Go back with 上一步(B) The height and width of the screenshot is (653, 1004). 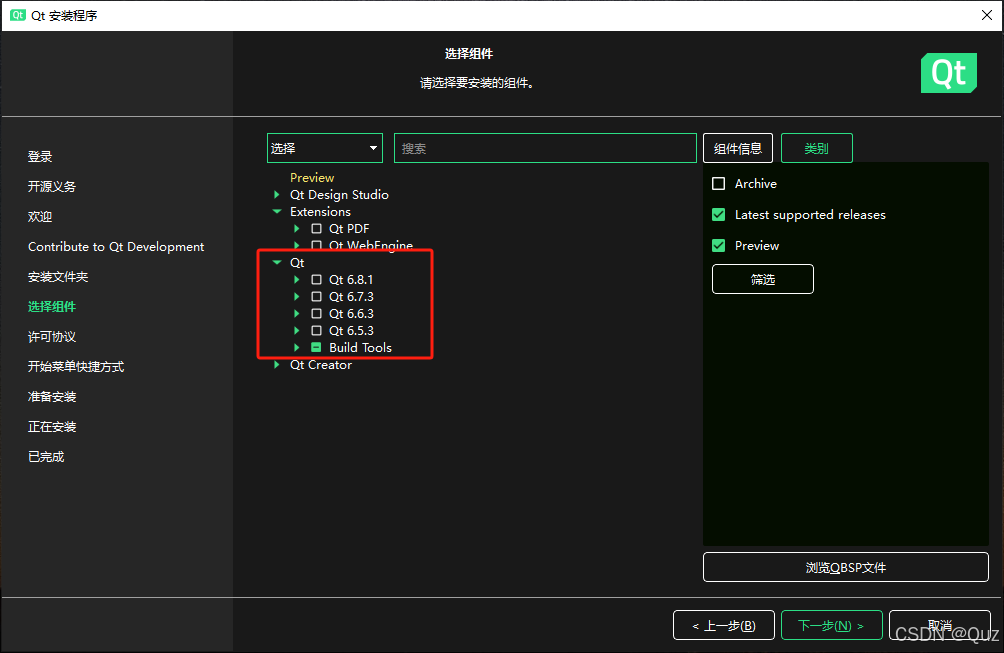724,625
